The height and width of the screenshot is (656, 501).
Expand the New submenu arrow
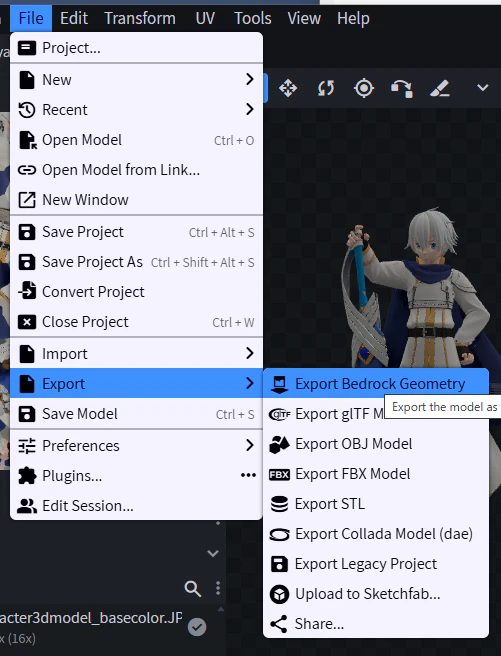[x=250, y=79]
